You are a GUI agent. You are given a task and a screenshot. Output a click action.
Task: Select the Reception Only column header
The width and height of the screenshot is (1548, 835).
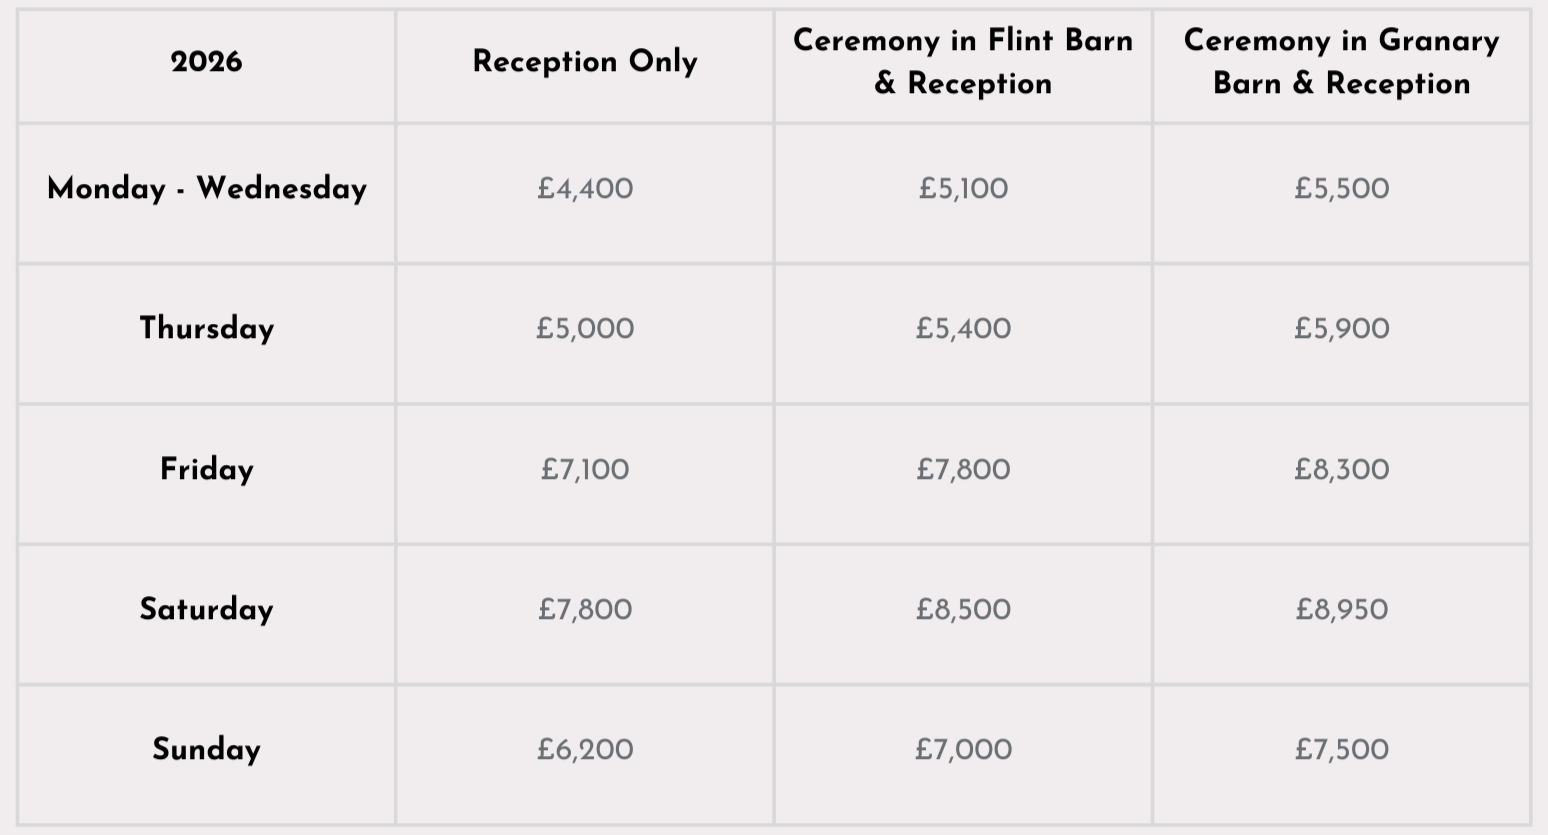coord(585,62)
